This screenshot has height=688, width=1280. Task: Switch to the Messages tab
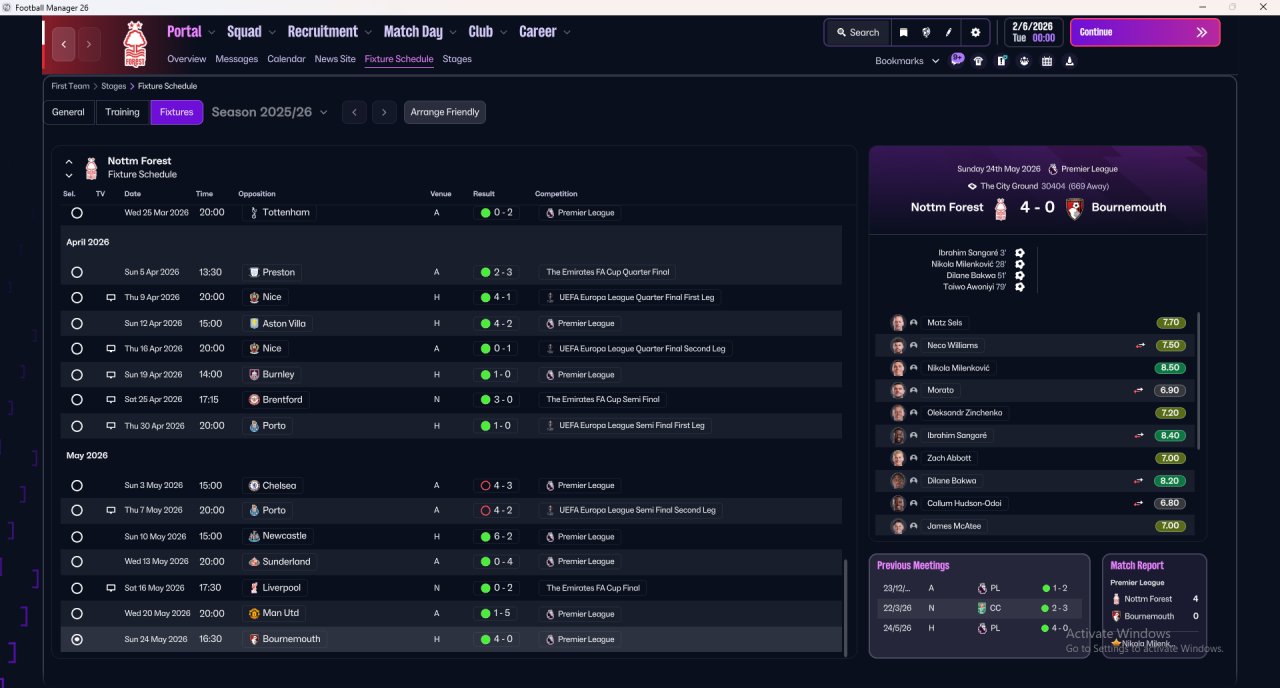click(236, 59)
